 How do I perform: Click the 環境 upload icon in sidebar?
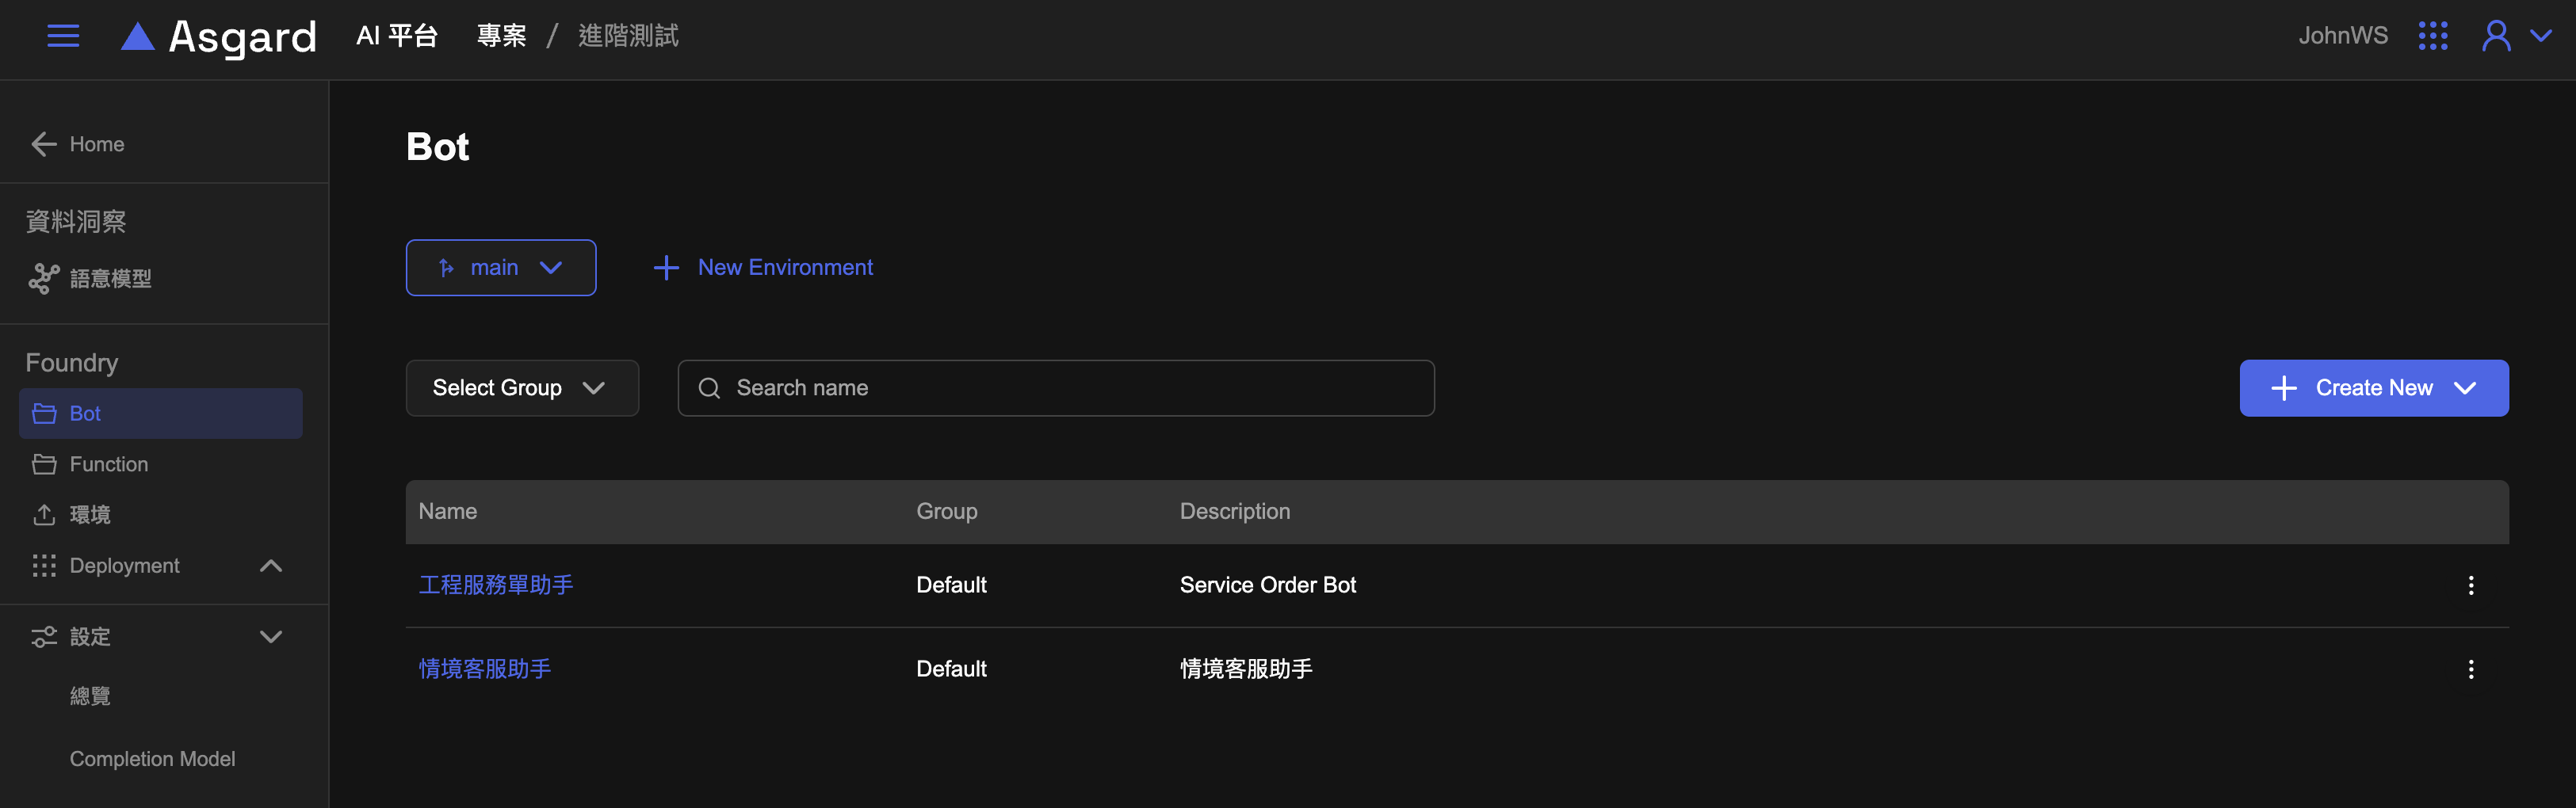coord(44,514)
